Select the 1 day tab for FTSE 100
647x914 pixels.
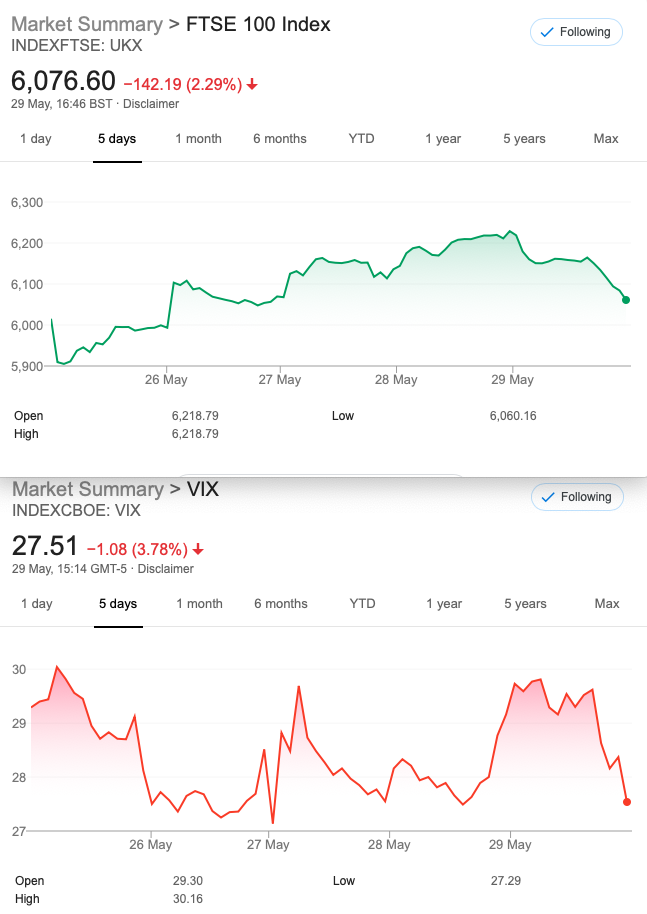click(36, 139)
